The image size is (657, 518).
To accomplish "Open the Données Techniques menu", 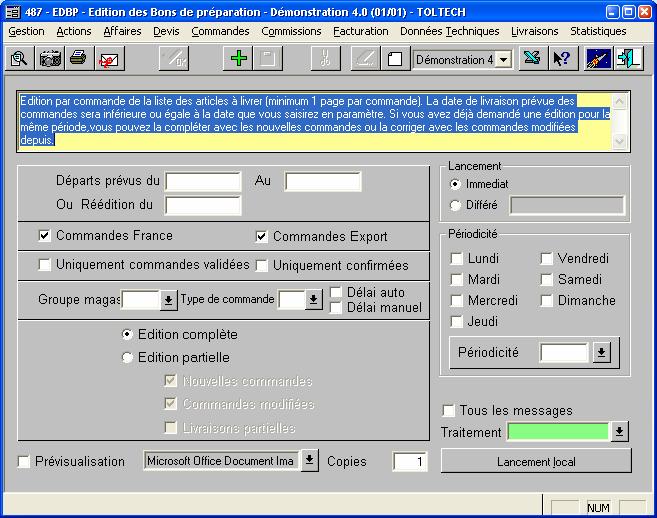I will 450,31.
